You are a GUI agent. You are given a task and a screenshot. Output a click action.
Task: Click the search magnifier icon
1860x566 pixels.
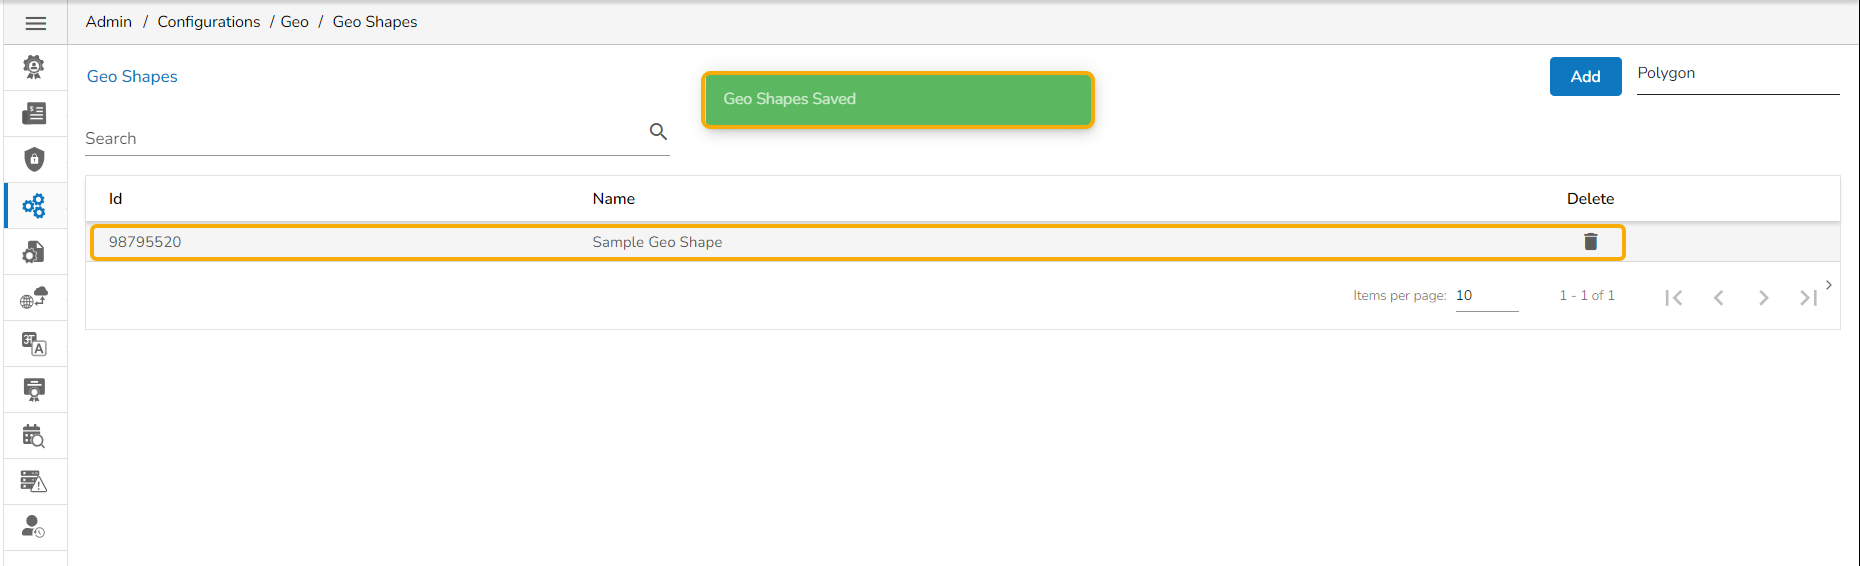click(x=658, y=131)
